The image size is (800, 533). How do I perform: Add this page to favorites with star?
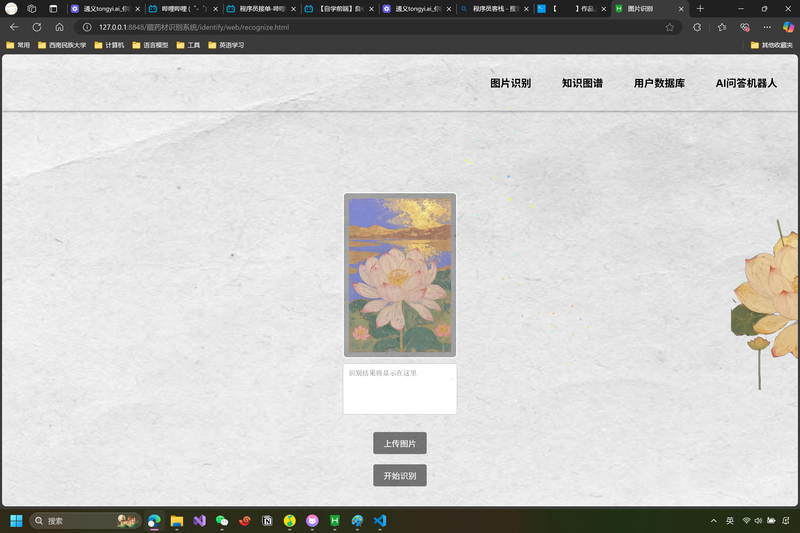(x=669, y=28)
